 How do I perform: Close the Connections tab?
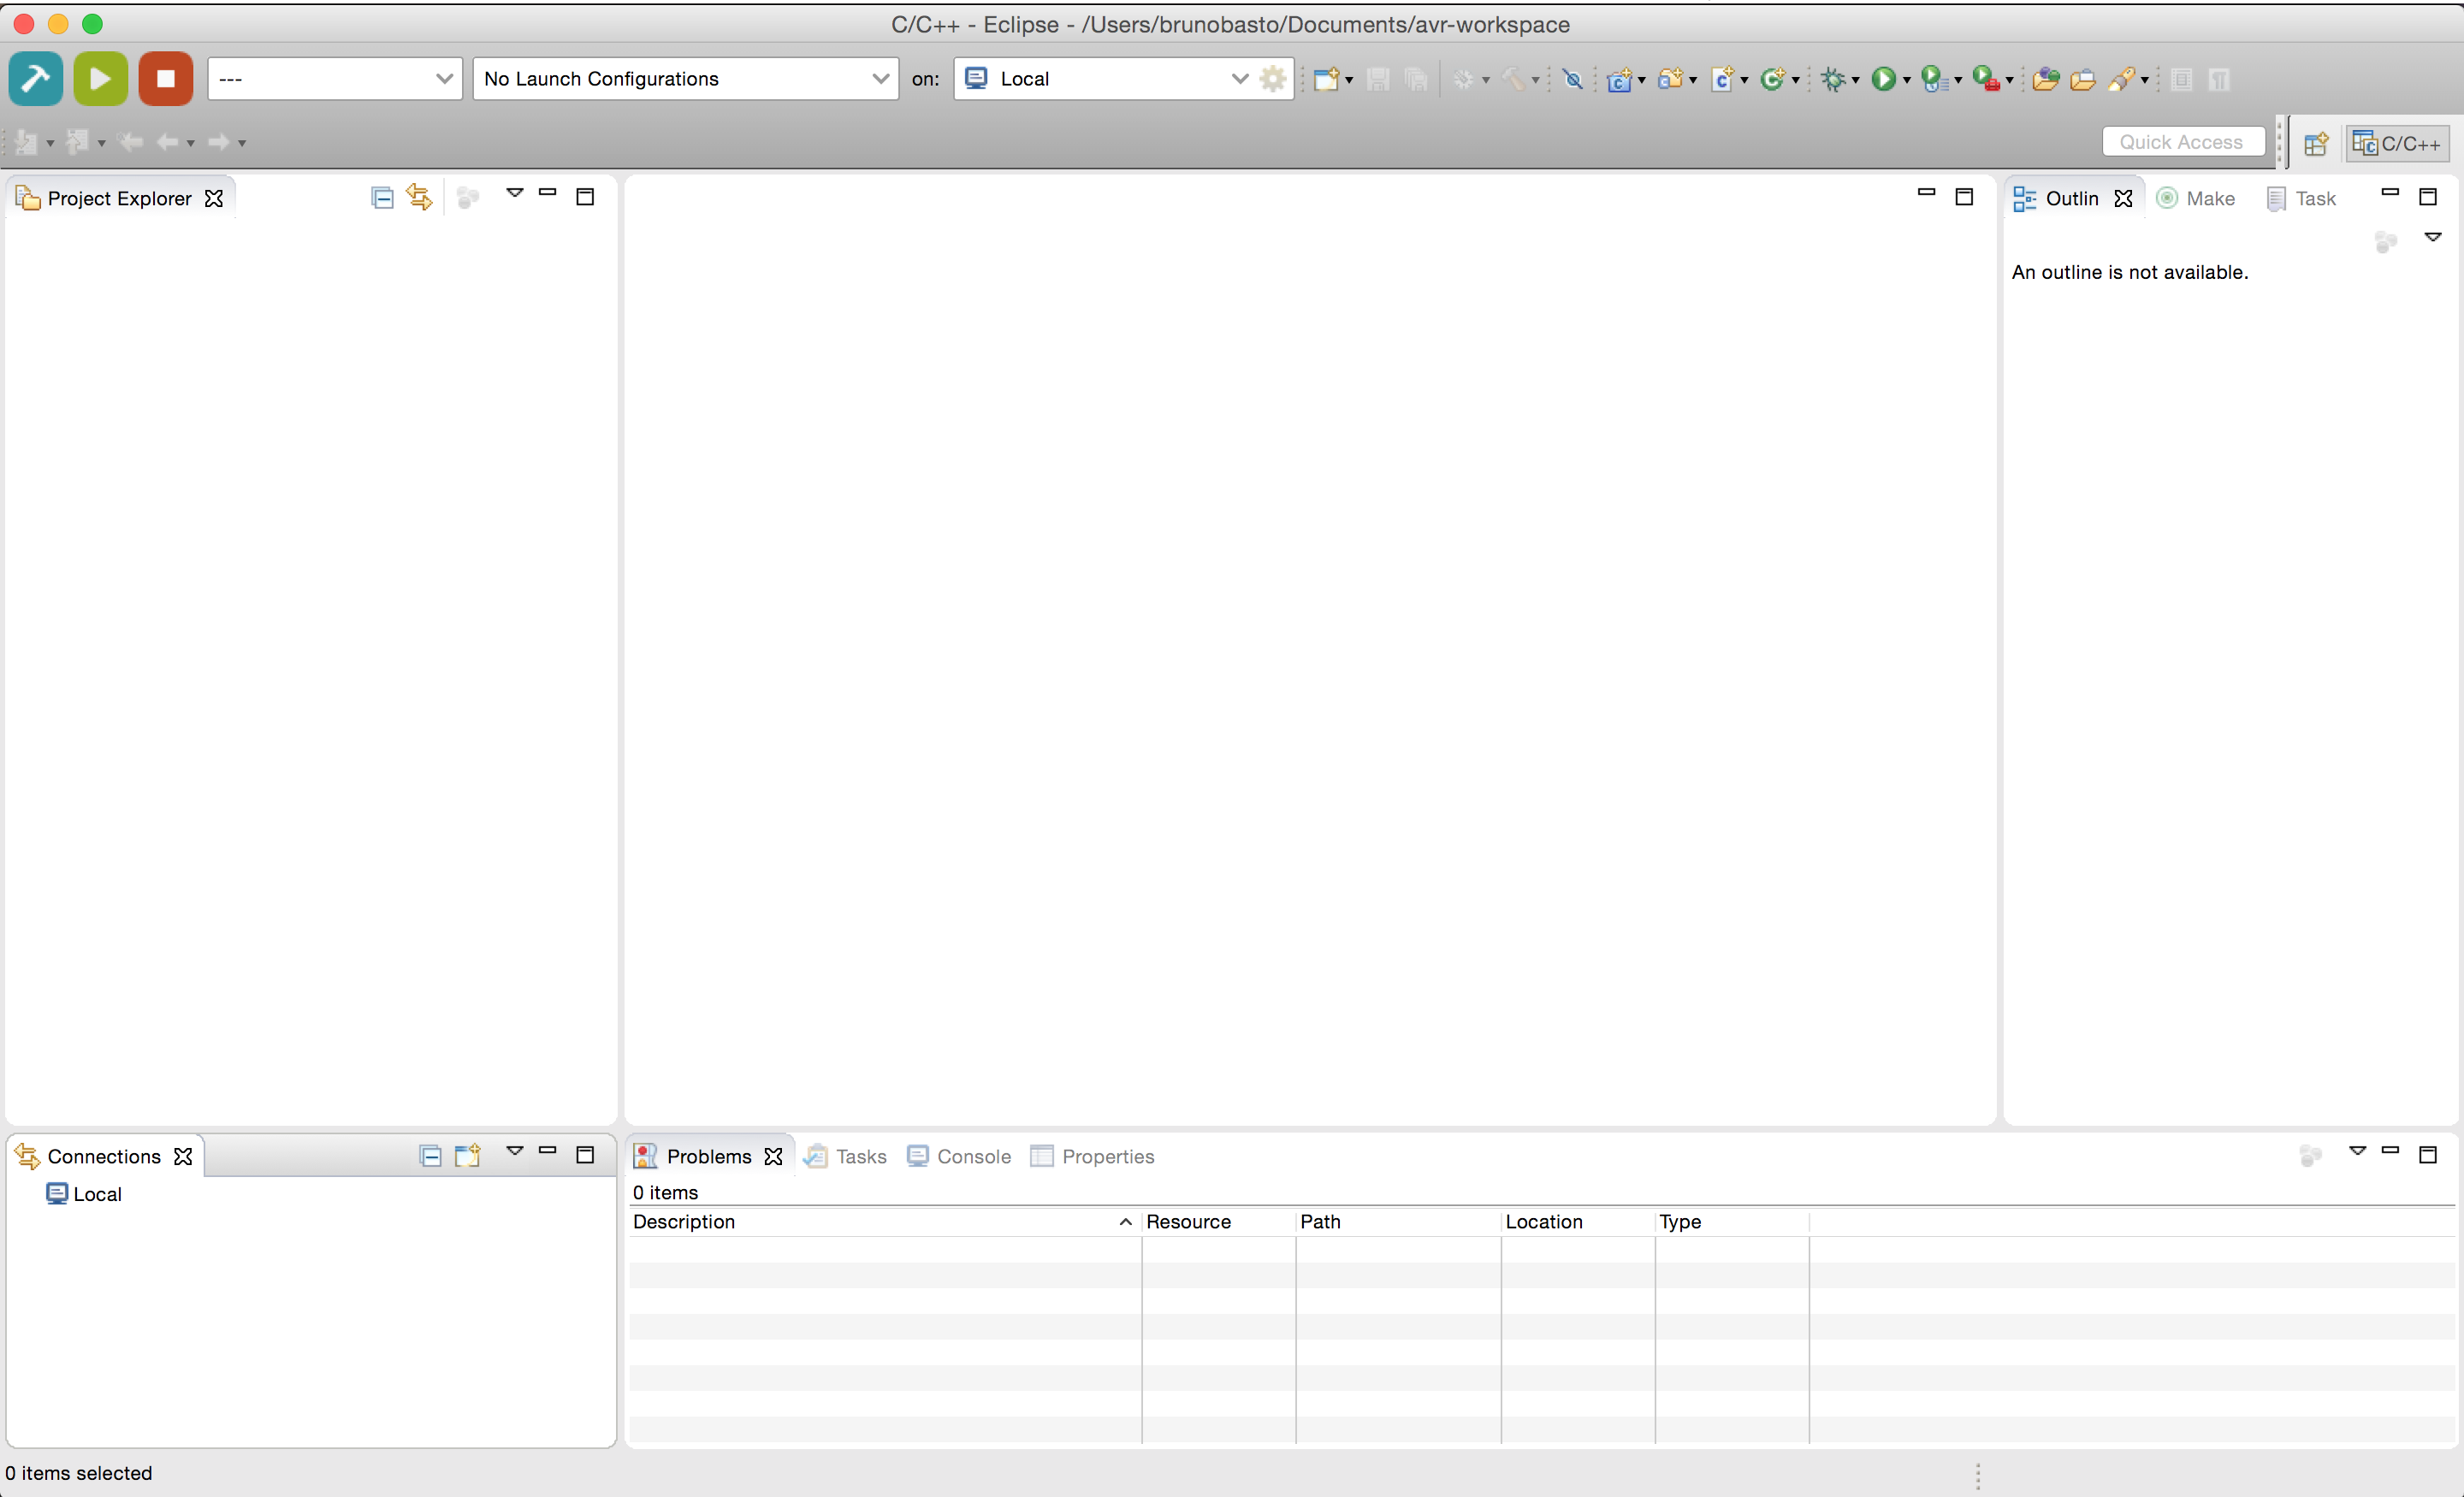coord(183,1156)
